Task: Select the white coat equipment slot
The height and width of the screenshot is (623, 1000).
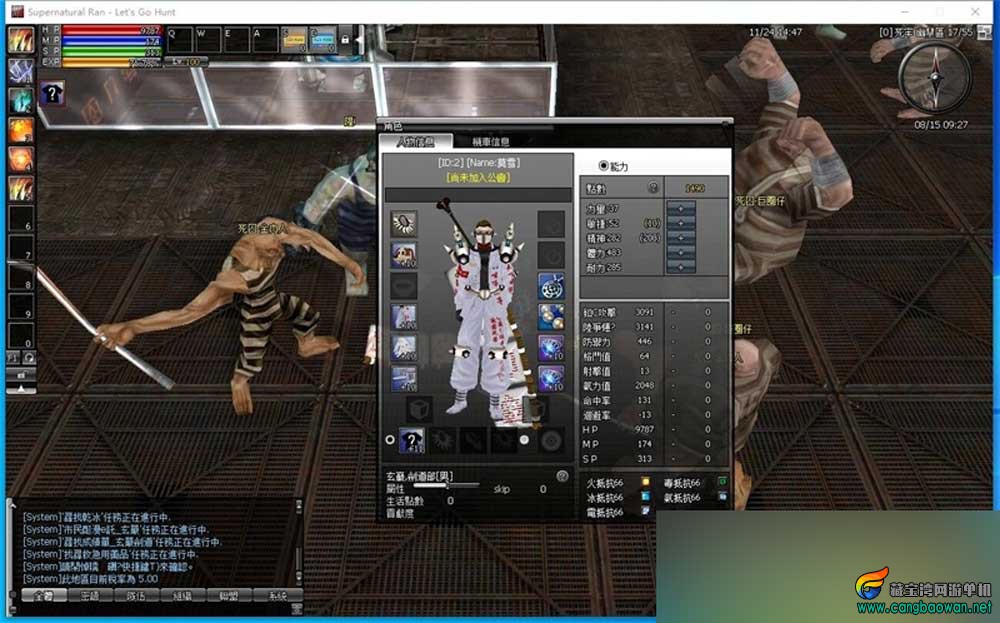Action: (x=404, y=317)
